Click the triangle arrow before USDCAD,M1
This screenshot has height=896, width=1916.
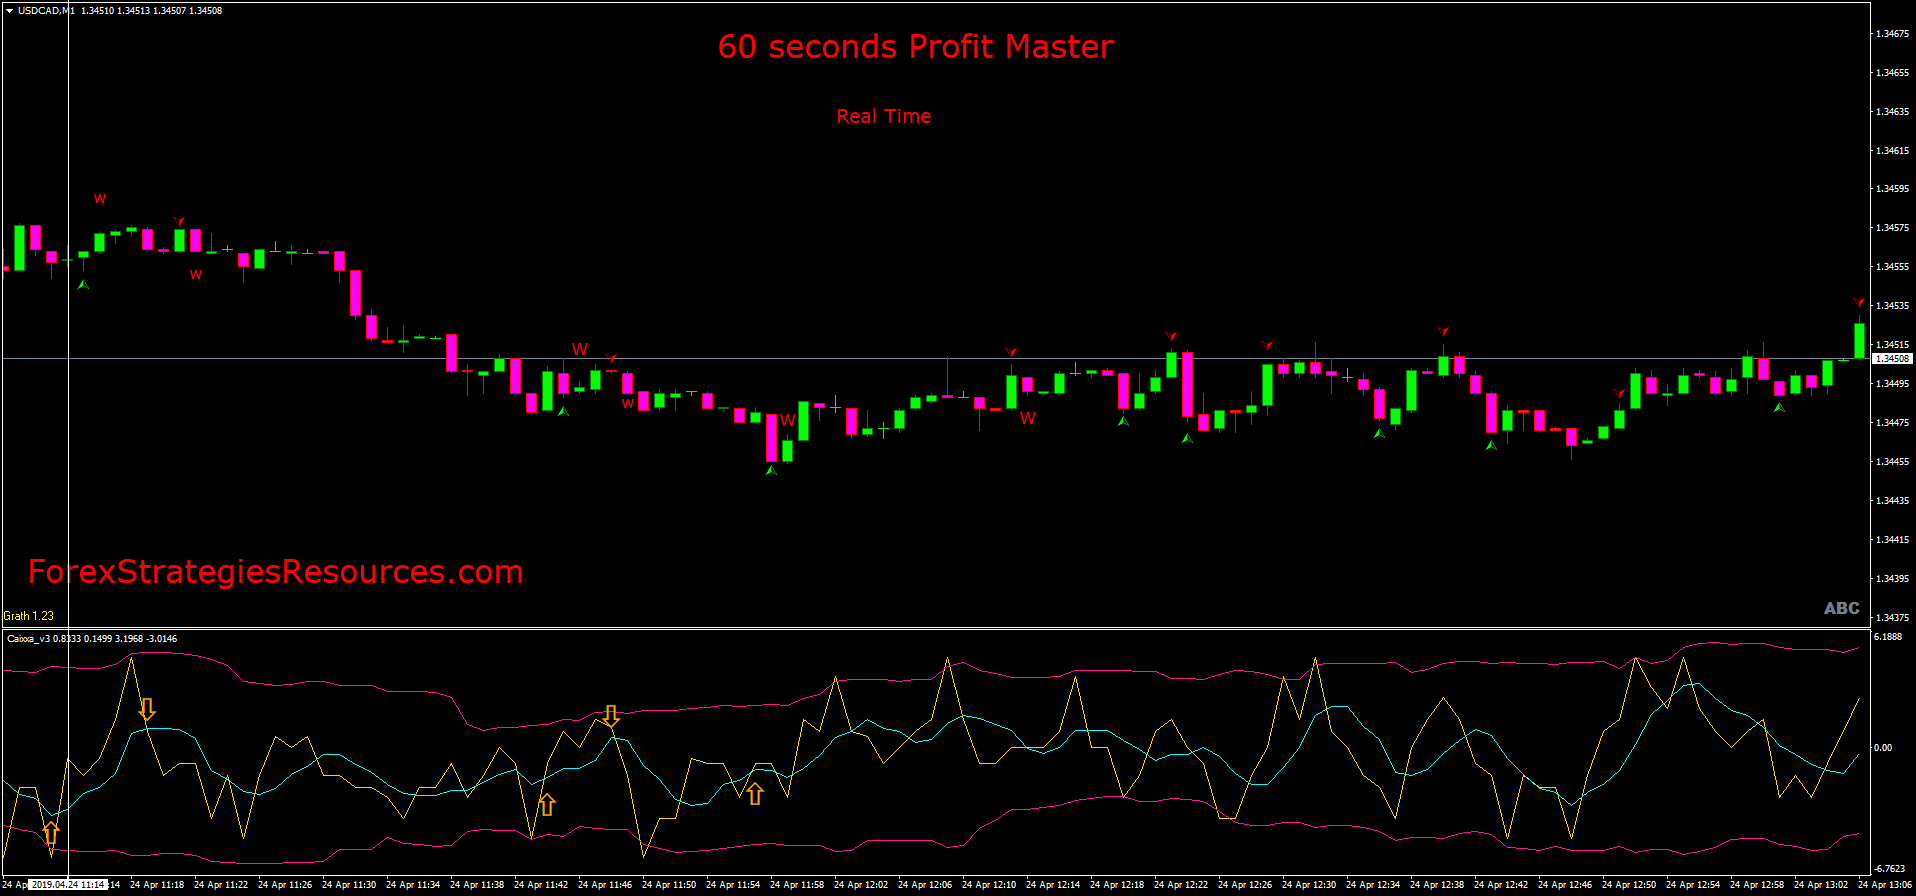(9, 11)
